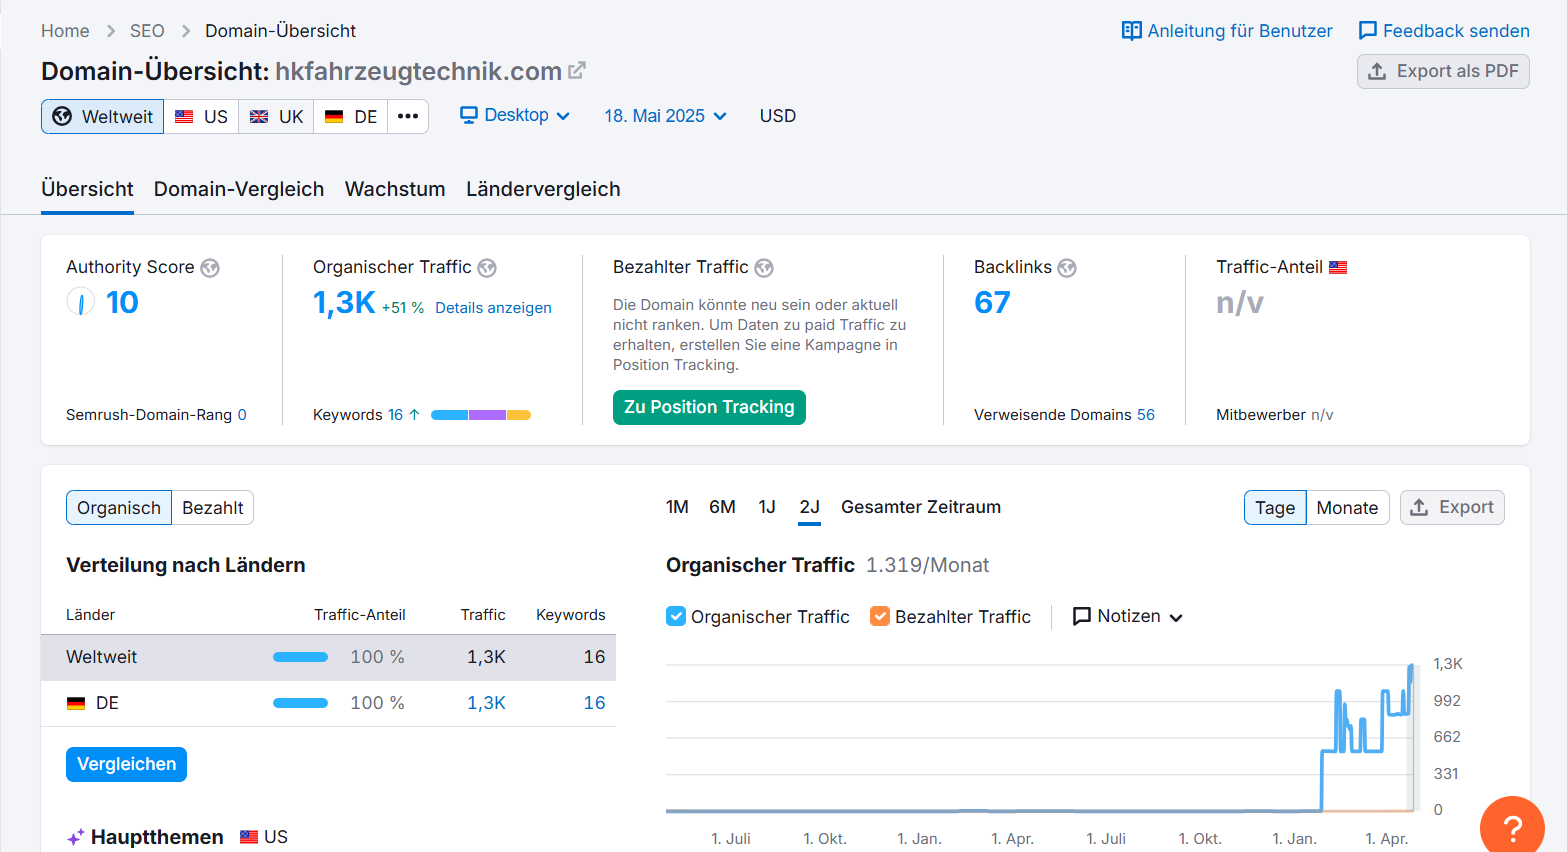Click globe icon next to Backlinks
The image size is (1567, 852).
pyautogui.click(x=1067, y=268)
